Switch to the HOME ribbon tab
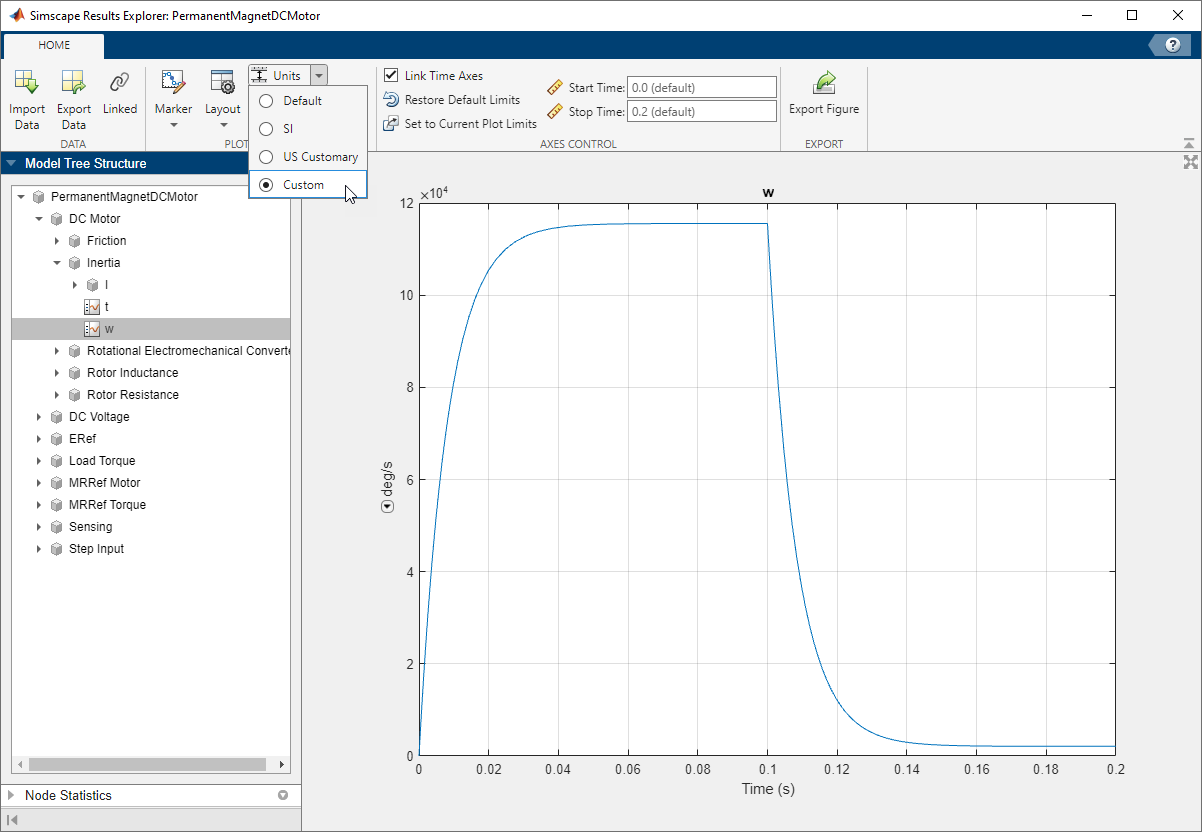Image resolution: width=1202 pixels, height=832 pixels. tap(54, 45)
